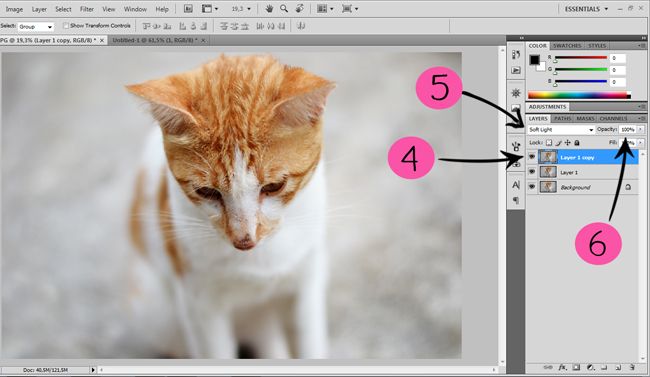Create new fill or adjustment layer
This screenshot has width=650, height=377.
pyautogui.click(x=590, y=367)
